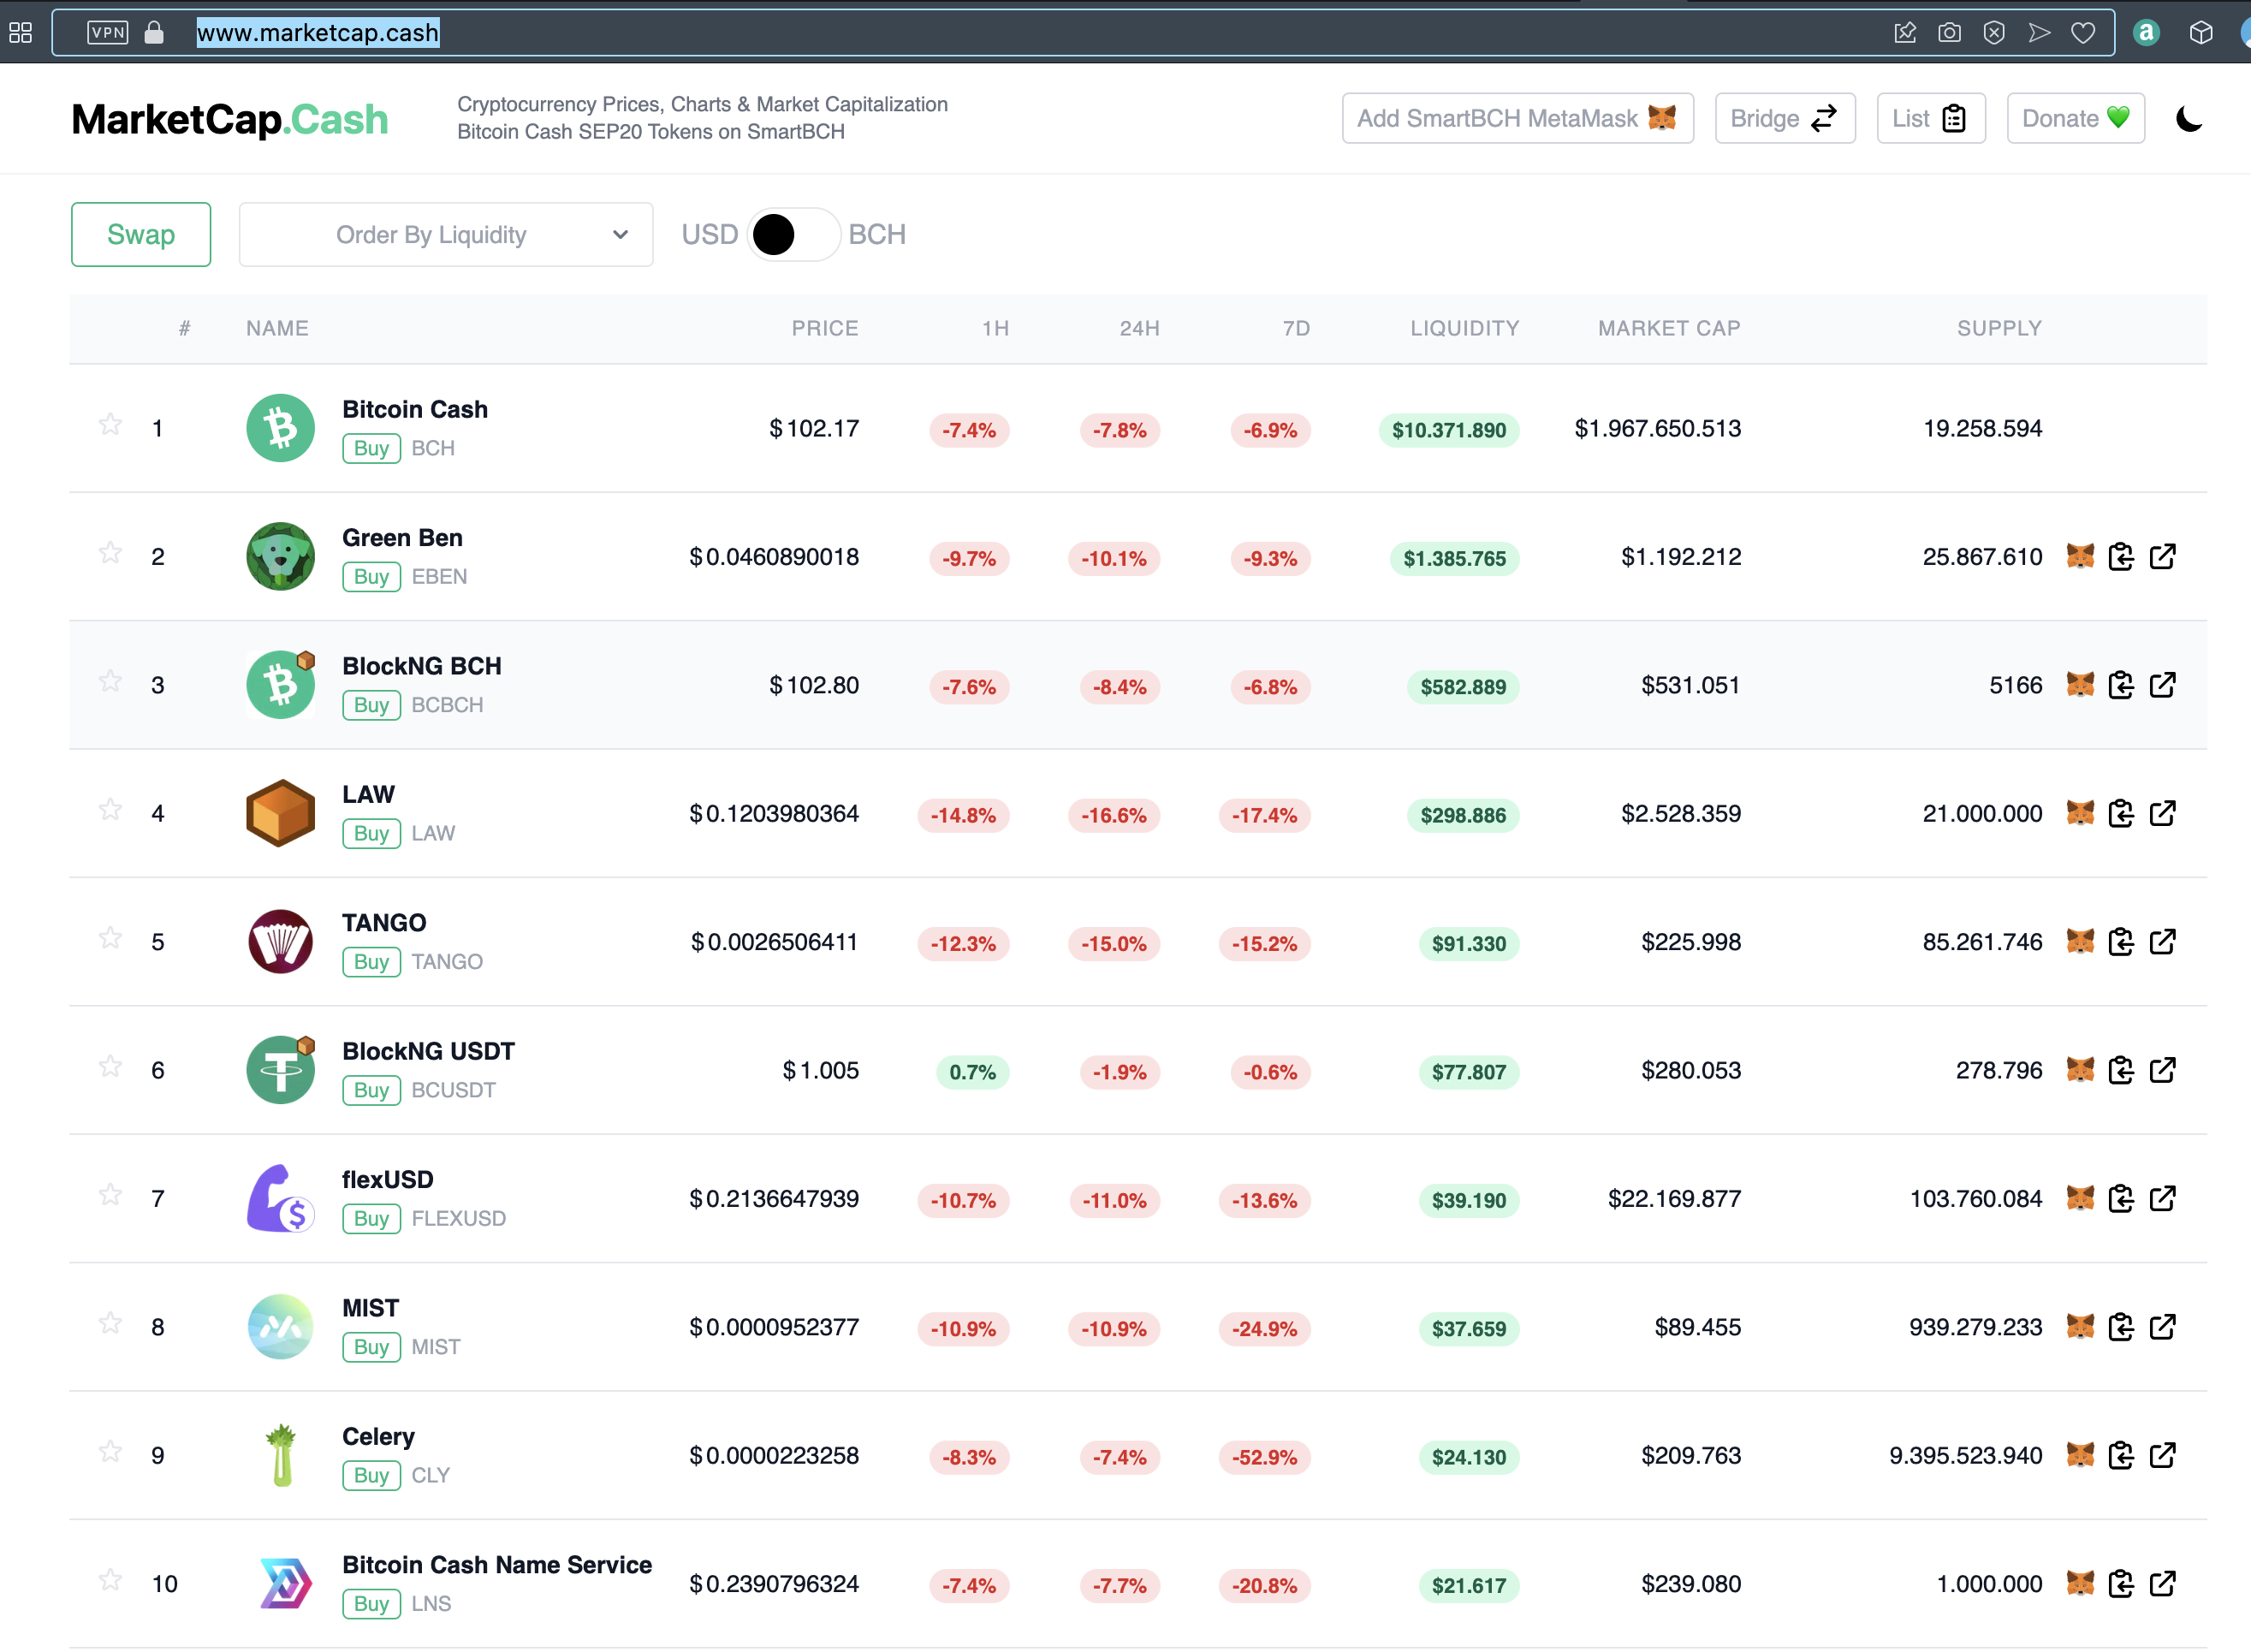
Task: Click the VPN badge in address bar
Action: coord(108,33)
